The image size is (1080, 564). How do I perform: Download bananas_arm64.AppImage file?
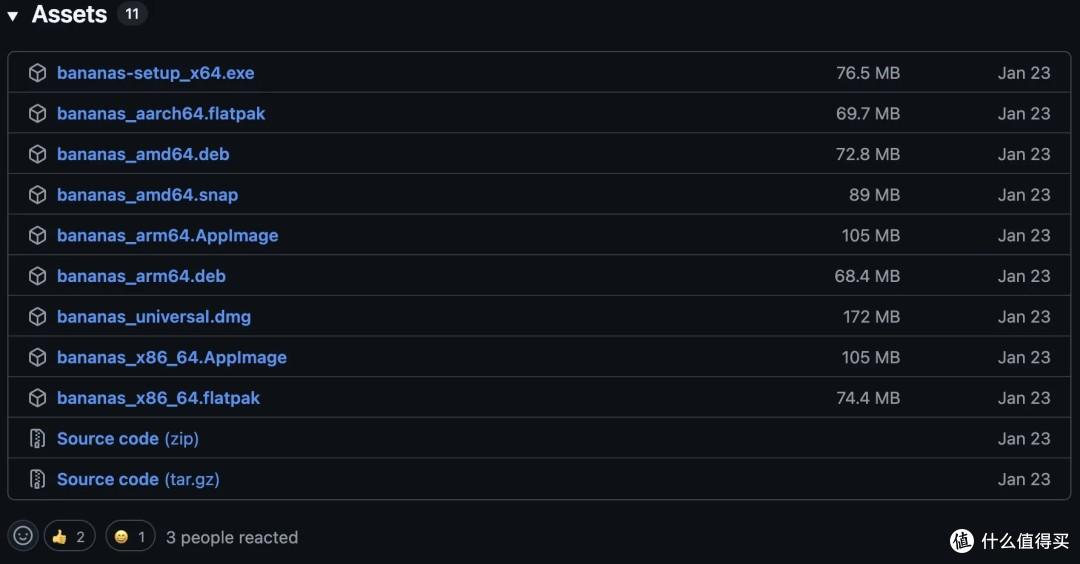(168, 236)
